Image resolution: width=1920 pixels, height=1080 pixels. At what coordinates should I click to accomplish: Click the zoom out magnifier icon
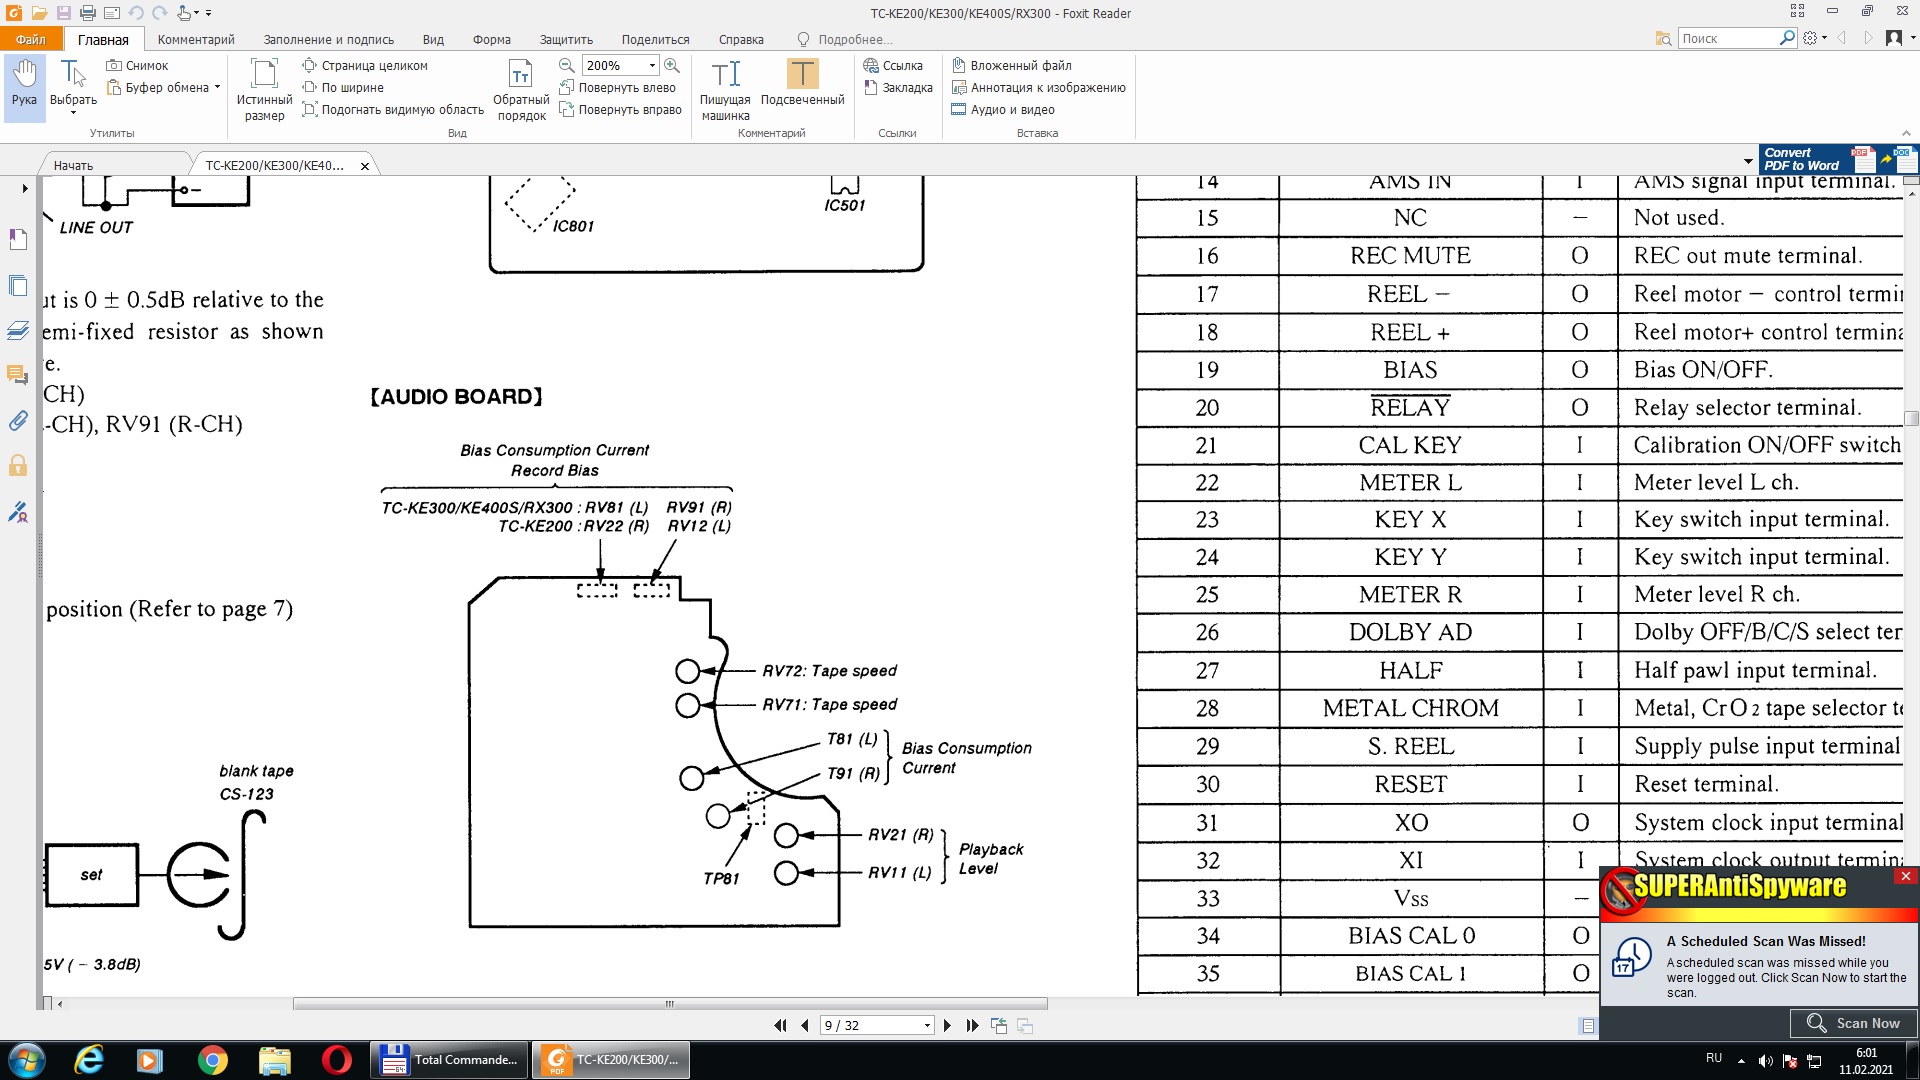pos(566,65)
